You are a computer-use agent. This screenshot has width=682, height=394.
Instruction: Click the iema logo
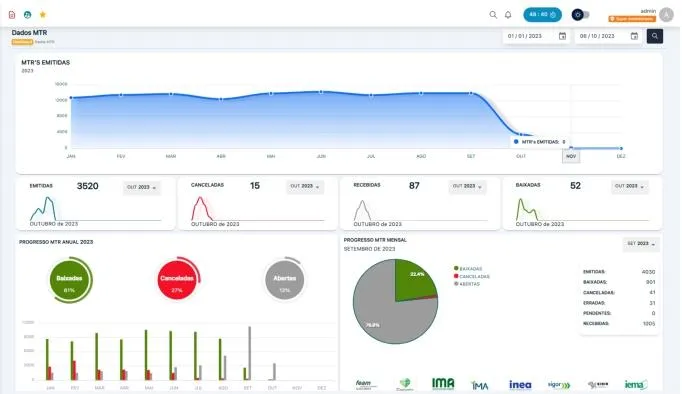point(636,384)
